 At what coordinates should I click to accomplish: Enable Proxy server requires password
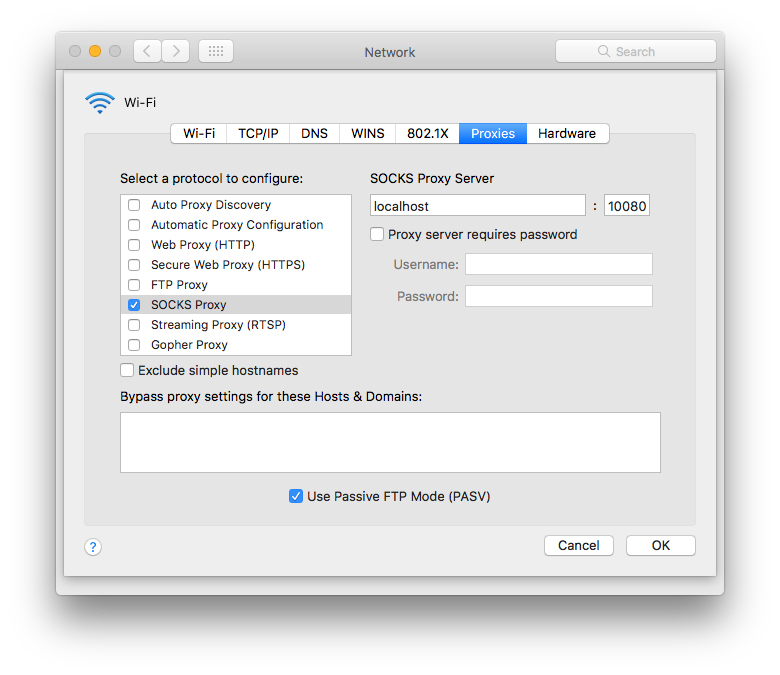(x=377, y=234)
